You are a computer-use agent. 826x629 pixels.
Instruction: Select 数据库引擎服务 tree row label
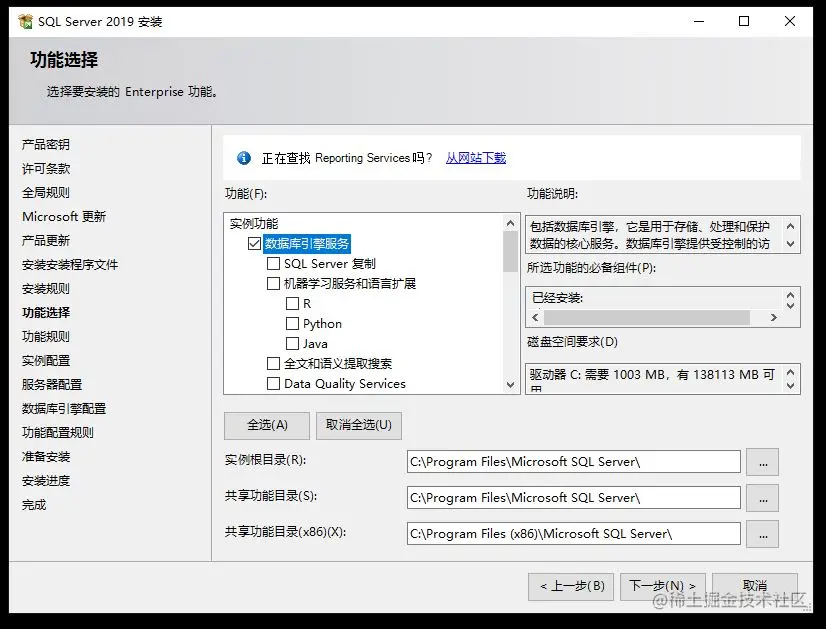coord(307,243)
